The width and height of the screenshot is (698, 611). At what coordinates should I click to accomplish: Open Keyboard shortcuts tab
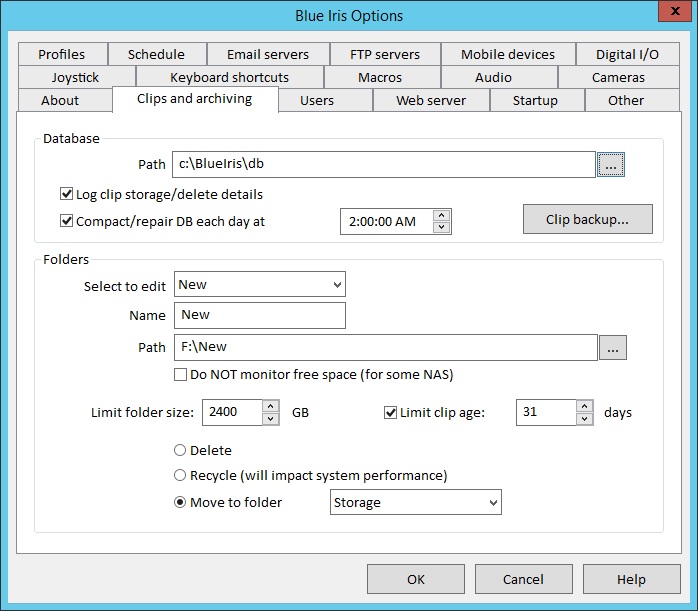pyautogui.click(x=230, y=77)
